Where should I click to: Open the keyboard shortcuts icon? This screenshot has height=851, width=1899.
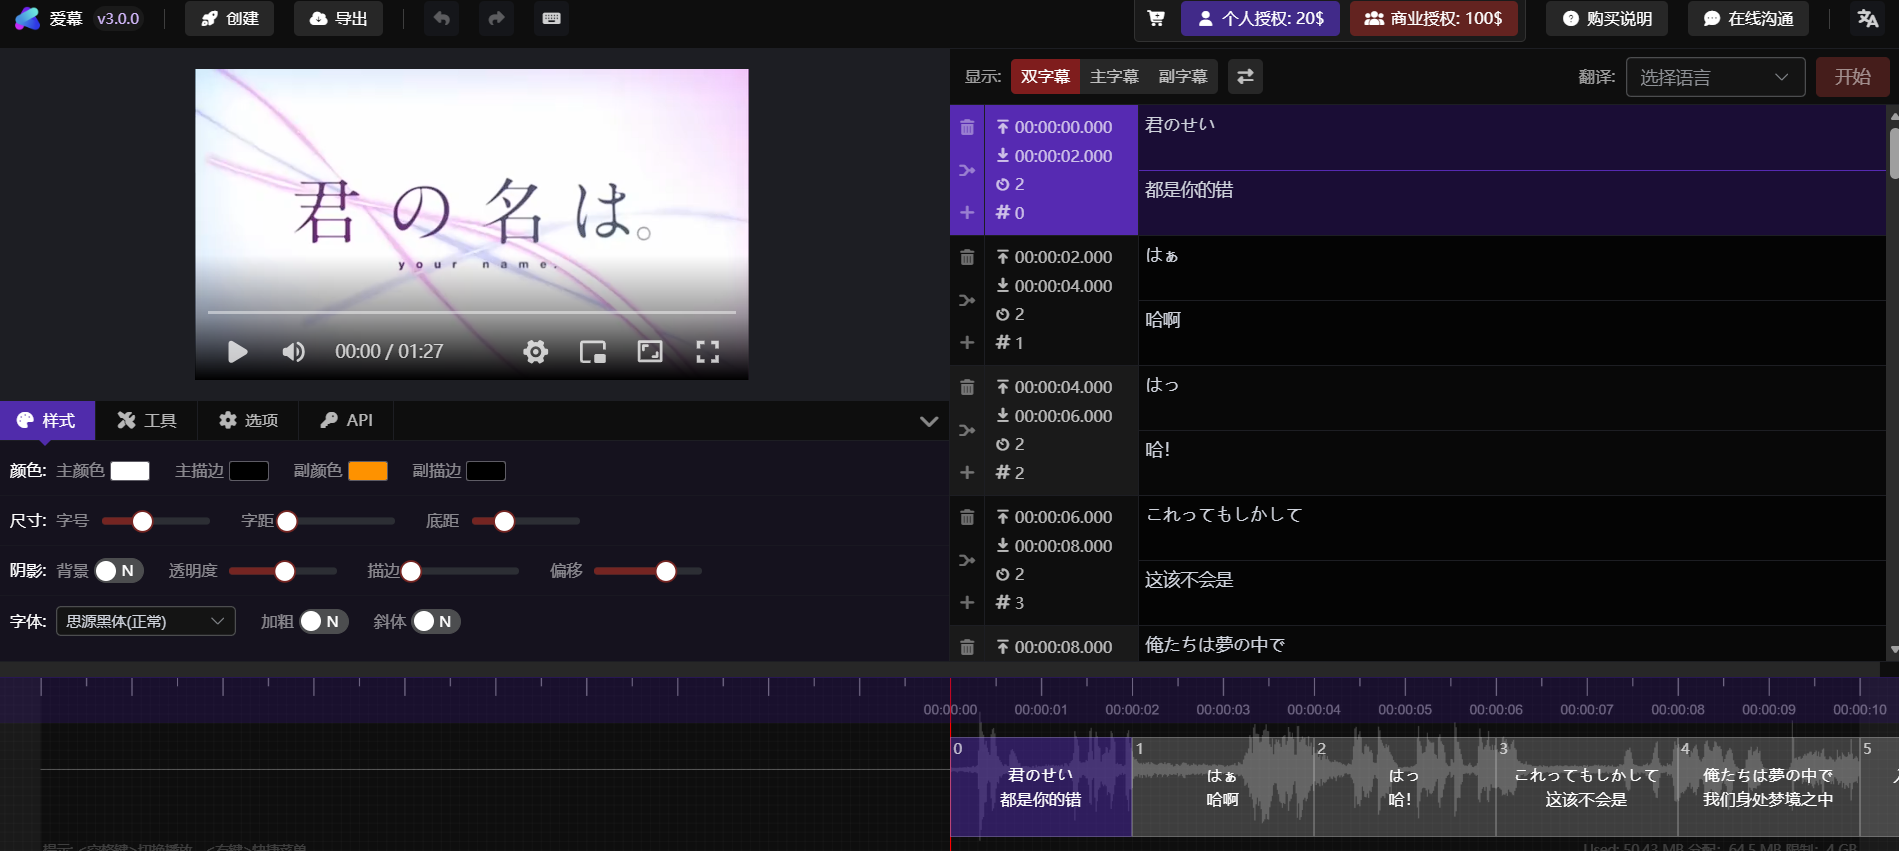click(551, 18)
